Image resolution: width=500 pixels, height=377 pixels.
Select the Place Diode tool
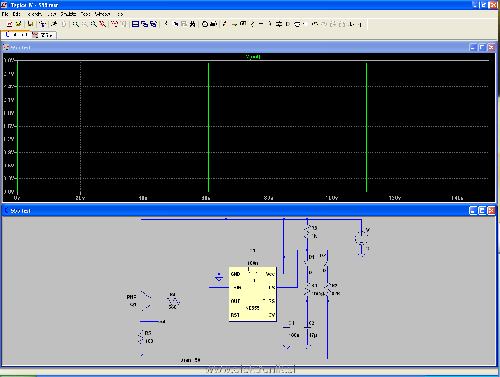tap(279, 24)
